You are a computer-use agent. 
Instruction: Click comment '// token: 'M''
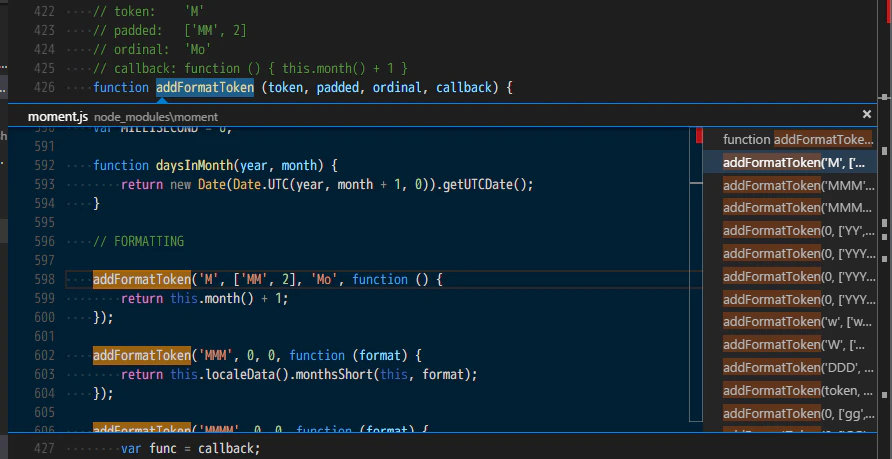coord(149,11)
